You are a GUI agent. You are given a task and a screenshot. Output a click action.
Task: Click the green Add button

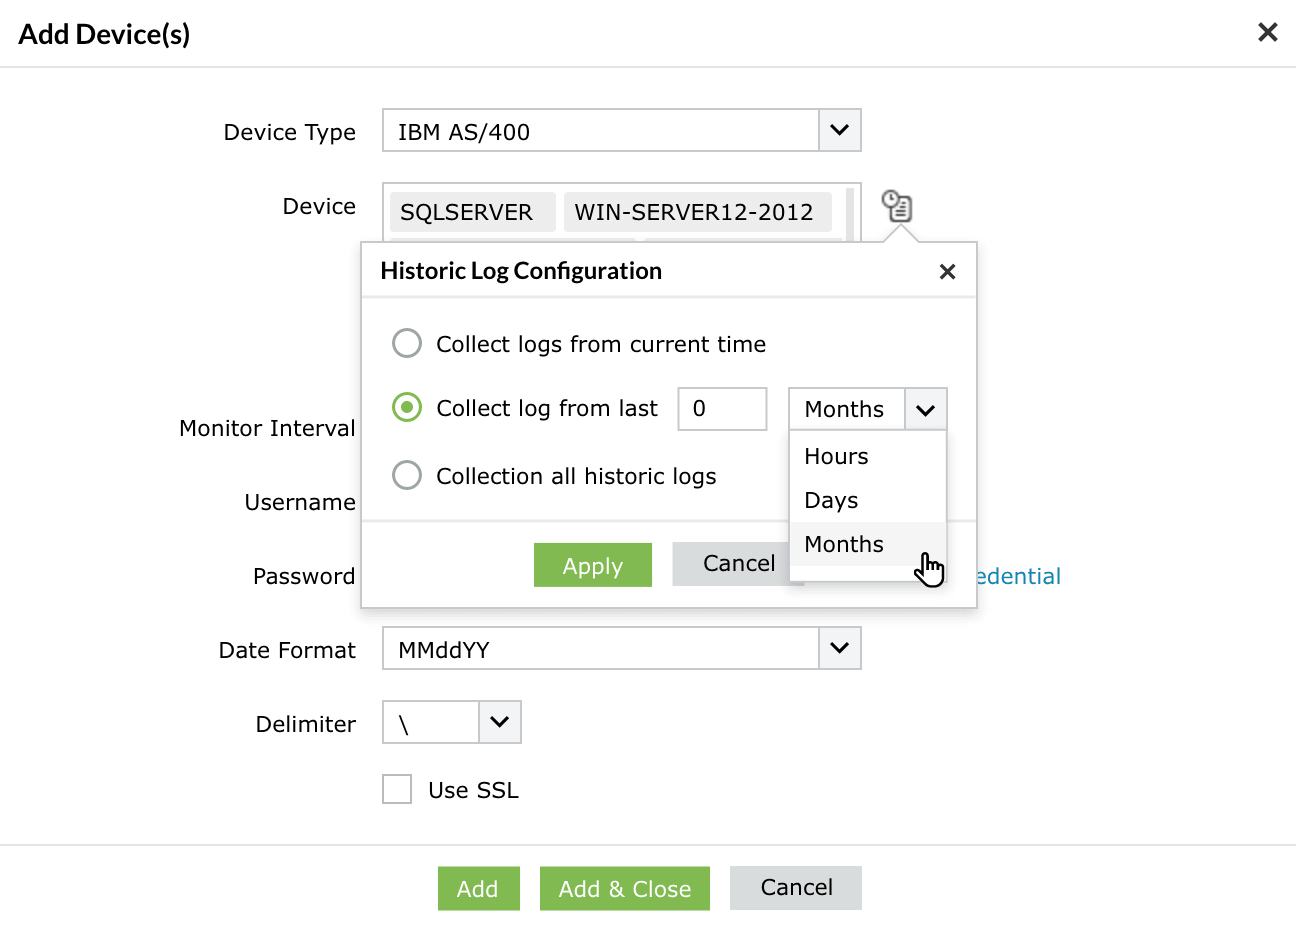click(478, 888)
